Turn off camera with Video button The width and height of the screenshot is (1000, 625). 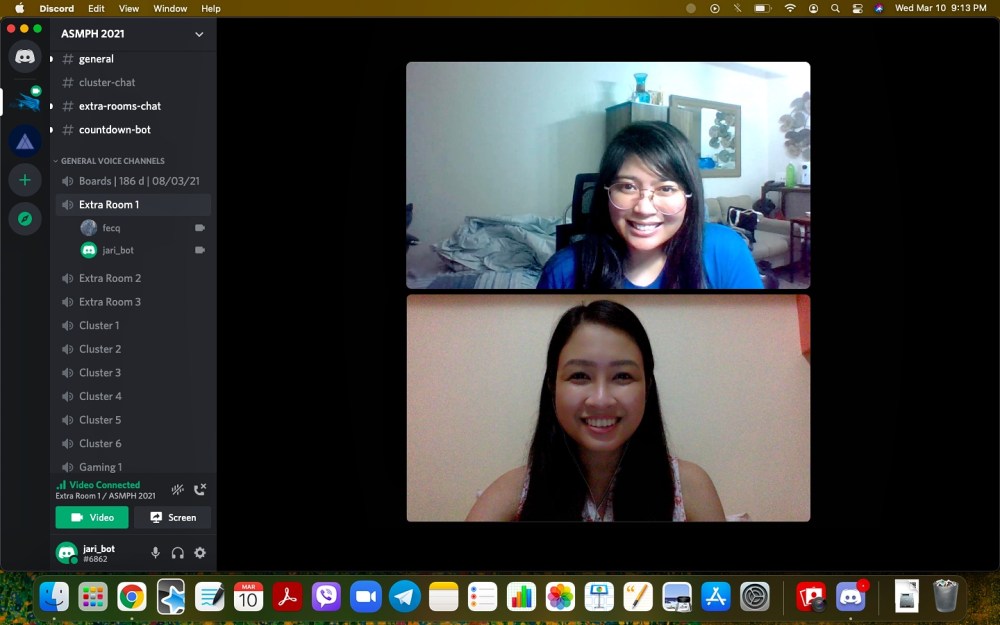(x=92, y=517)
